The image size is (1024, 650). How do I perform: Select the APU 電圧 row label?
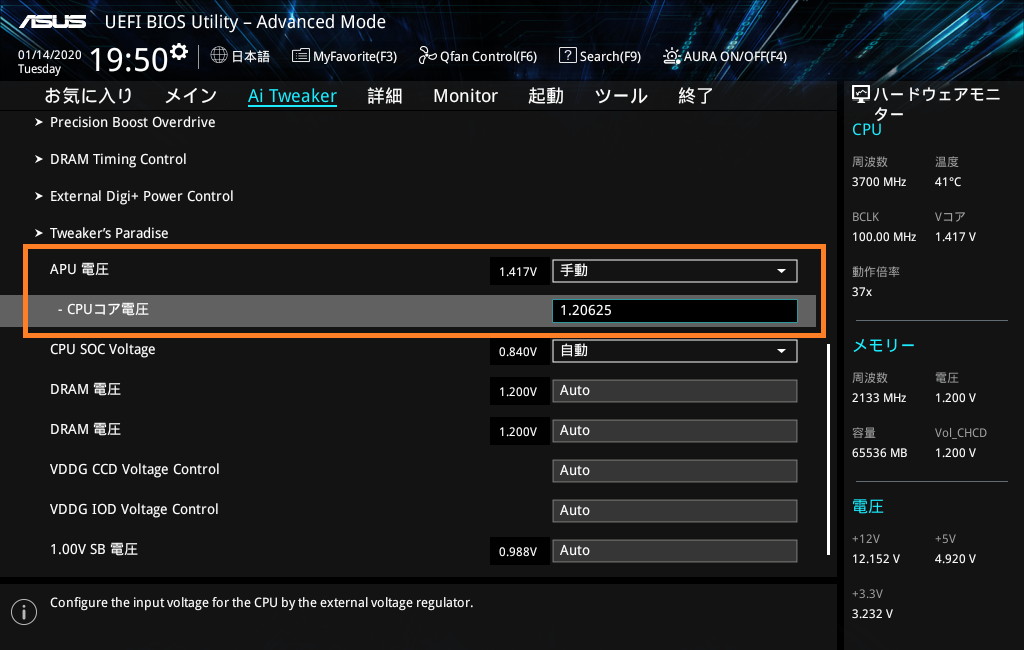pyautogui.click(x=79, y=269)
